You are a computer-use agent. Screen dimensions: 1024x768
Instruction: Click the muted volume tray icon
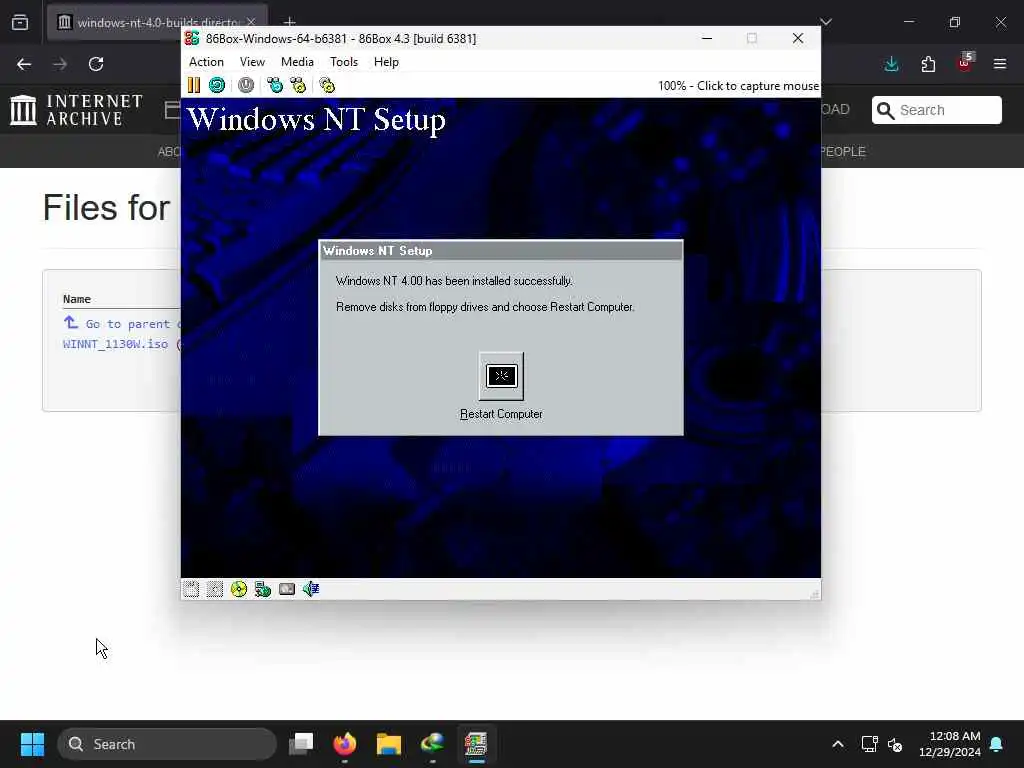(895, 744)
